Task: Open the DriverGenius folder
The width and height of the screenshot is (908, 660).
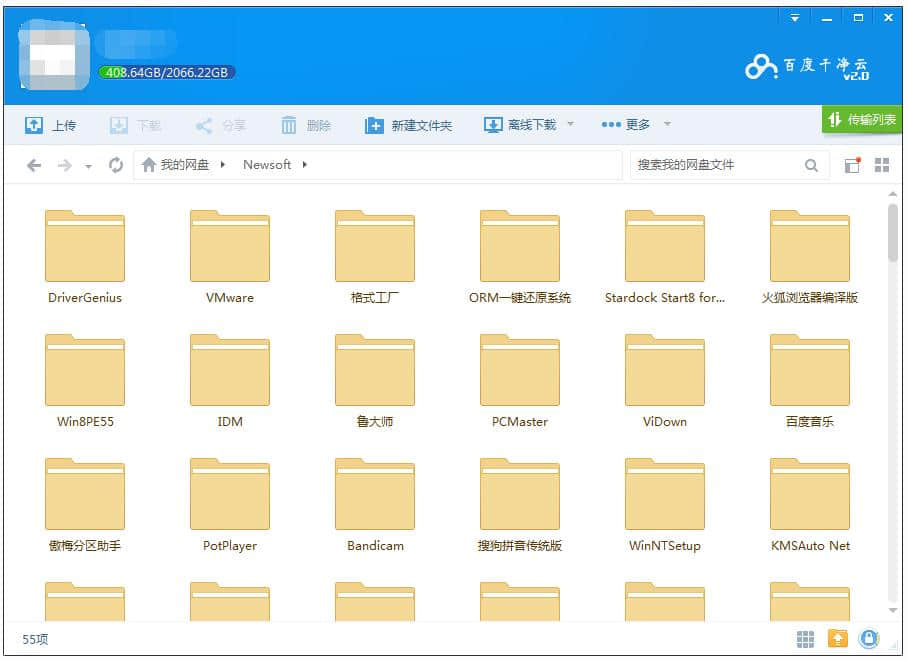Action: click(x=85, y=246)
